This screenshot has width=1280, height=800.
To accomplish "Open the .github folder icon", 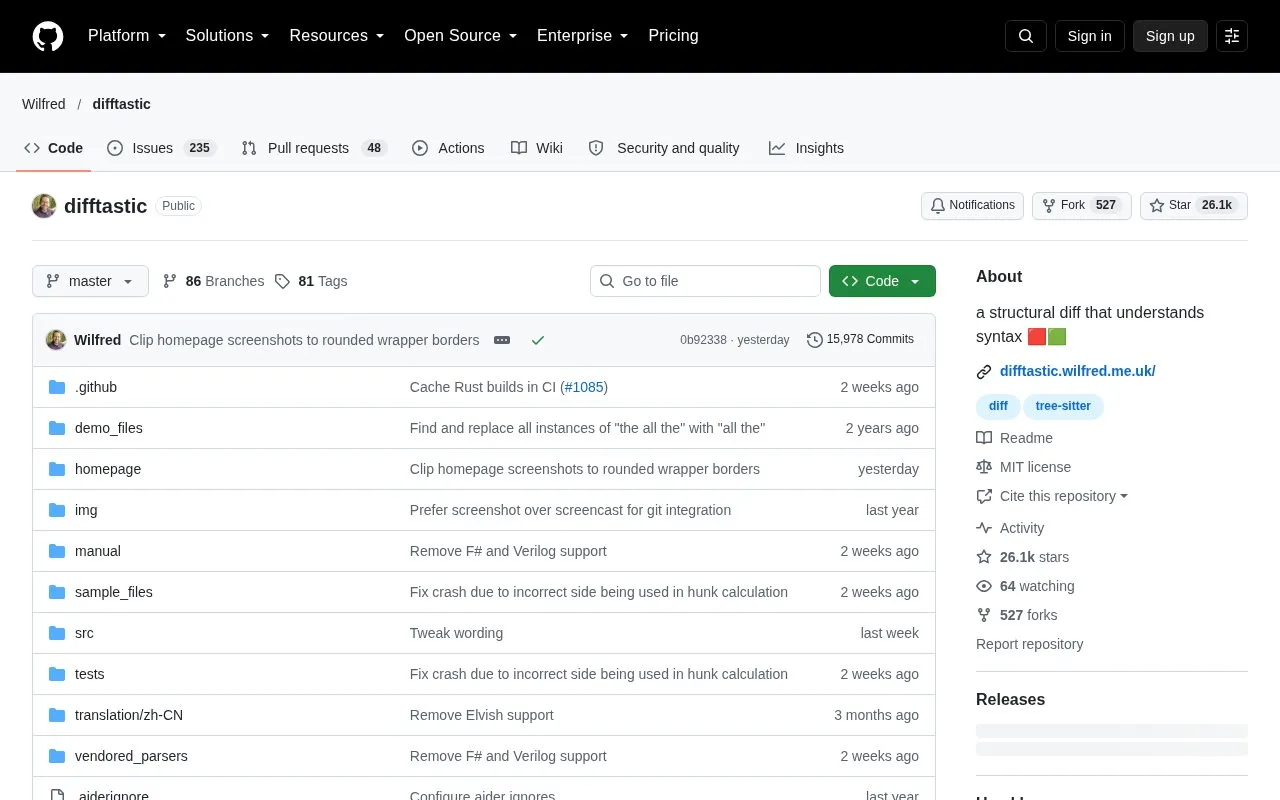I will tap(57, 387).
